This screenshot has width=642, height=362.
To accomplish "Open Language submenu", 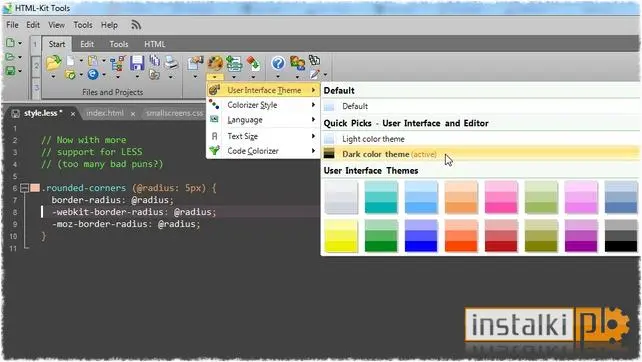I will pyautogui.click(x=263, y=120).
